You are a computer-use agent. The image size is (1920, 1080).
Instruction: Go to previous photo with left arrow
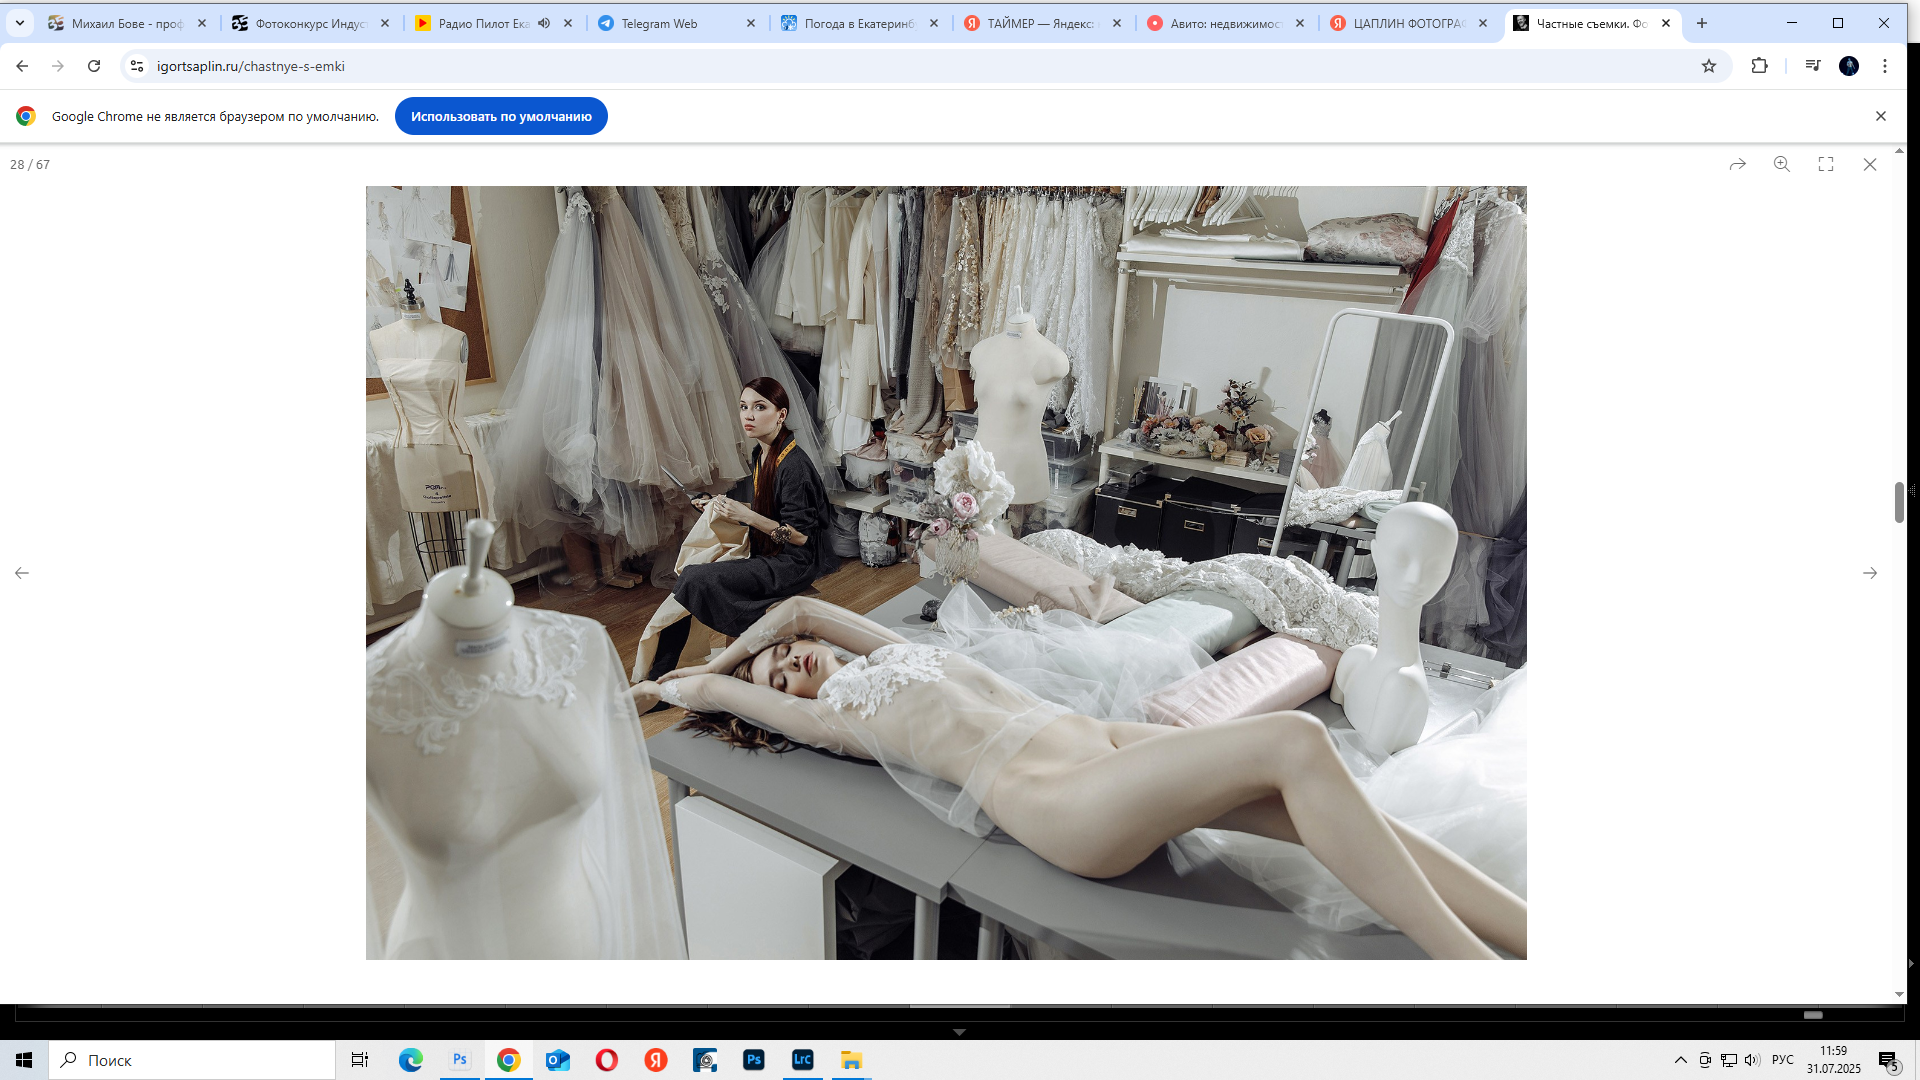tap(22, 573)
